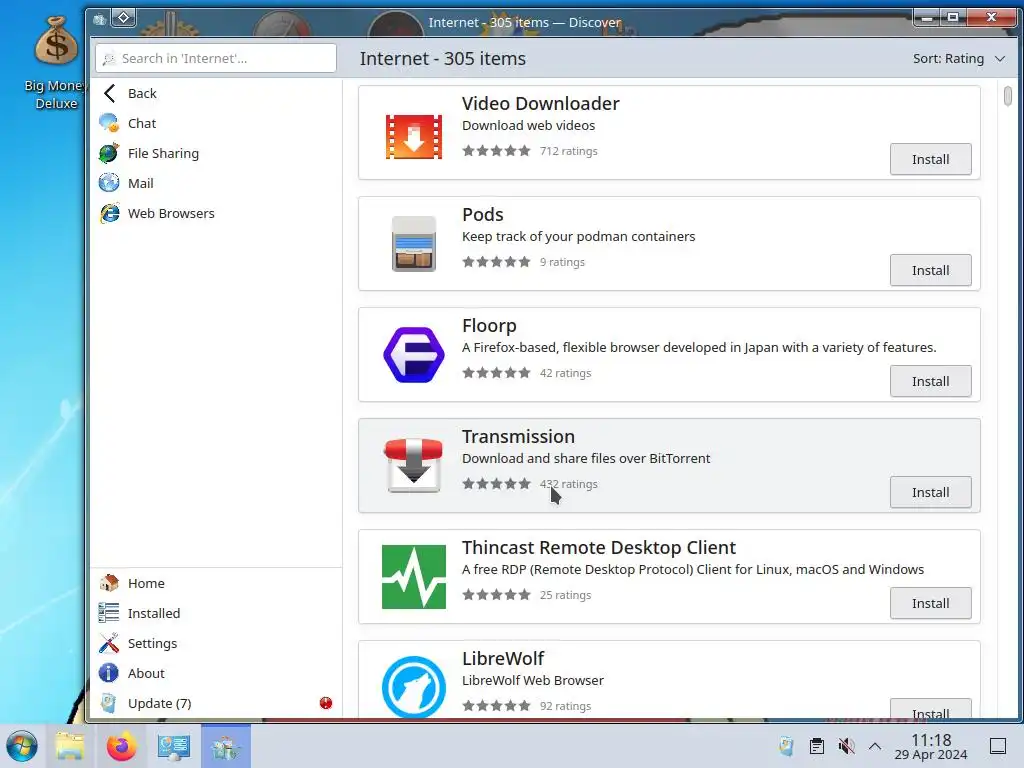Click the Discover taskbar icon
Image resolution: width=1024 pixels, height=768 pixels.
[x=226, y=746]
